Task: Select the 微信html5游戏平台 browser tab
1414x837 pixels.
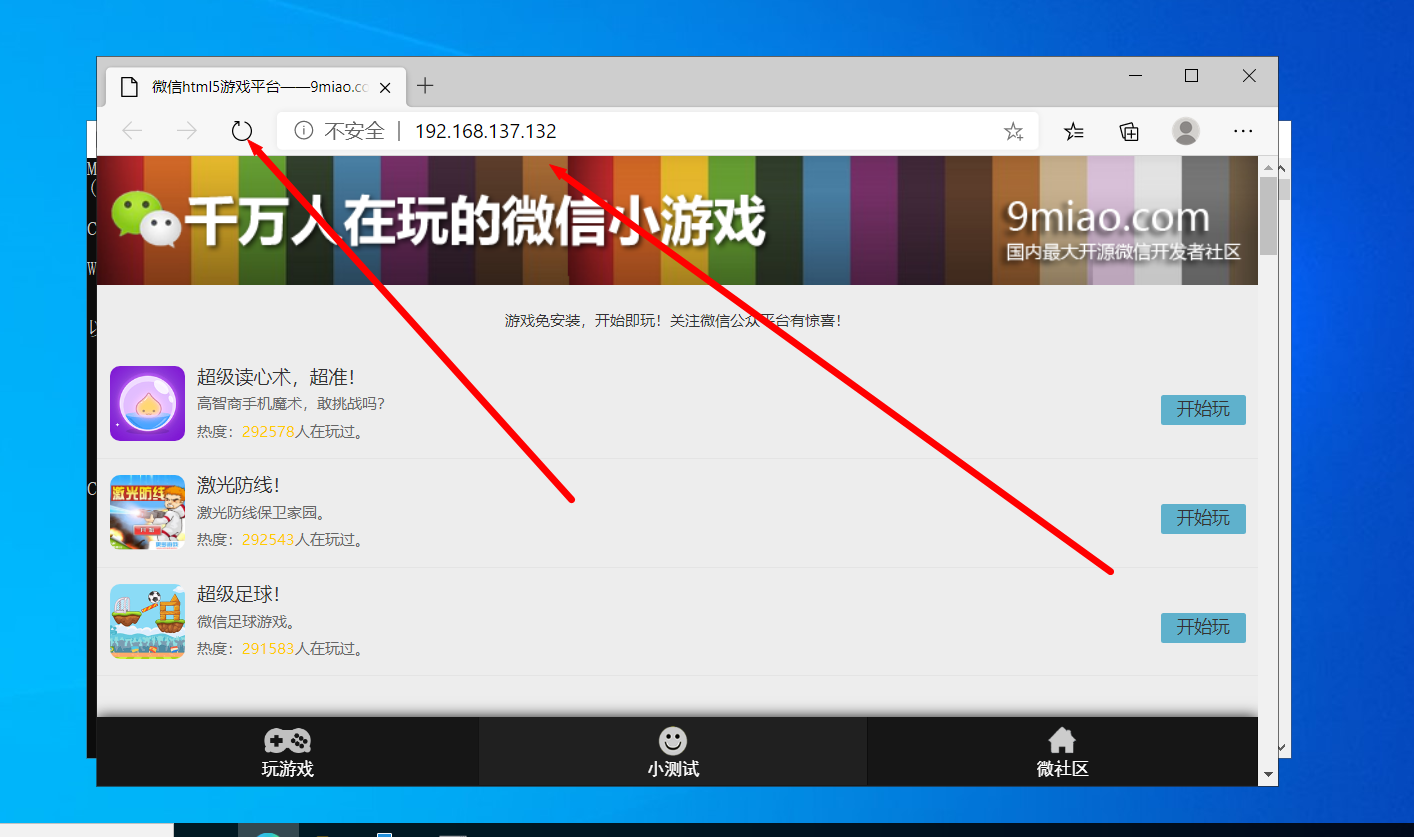Action: (256, 87)
